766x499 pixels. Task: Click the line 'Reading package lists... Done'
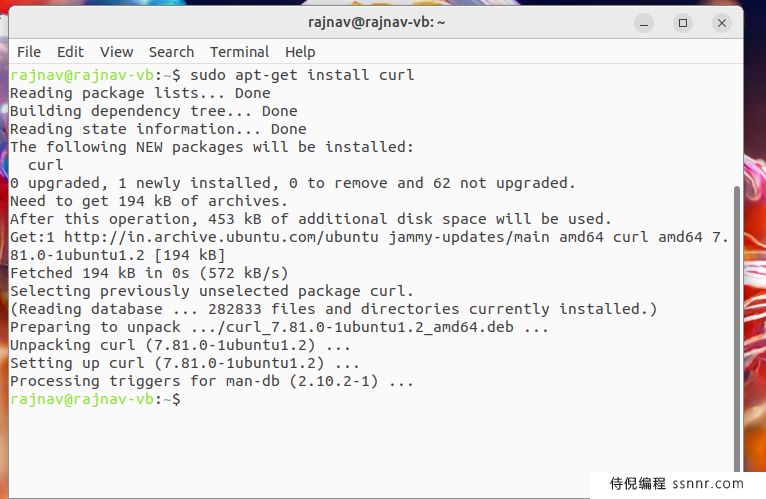tap(140, 93)
